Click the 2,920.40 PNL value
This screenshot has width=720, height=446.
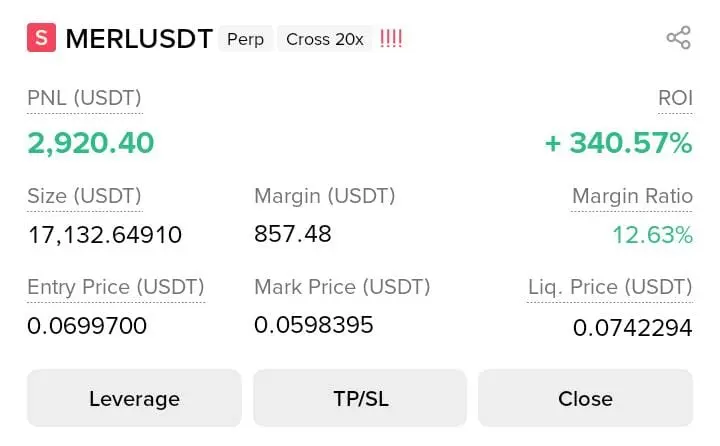(91, 143)
